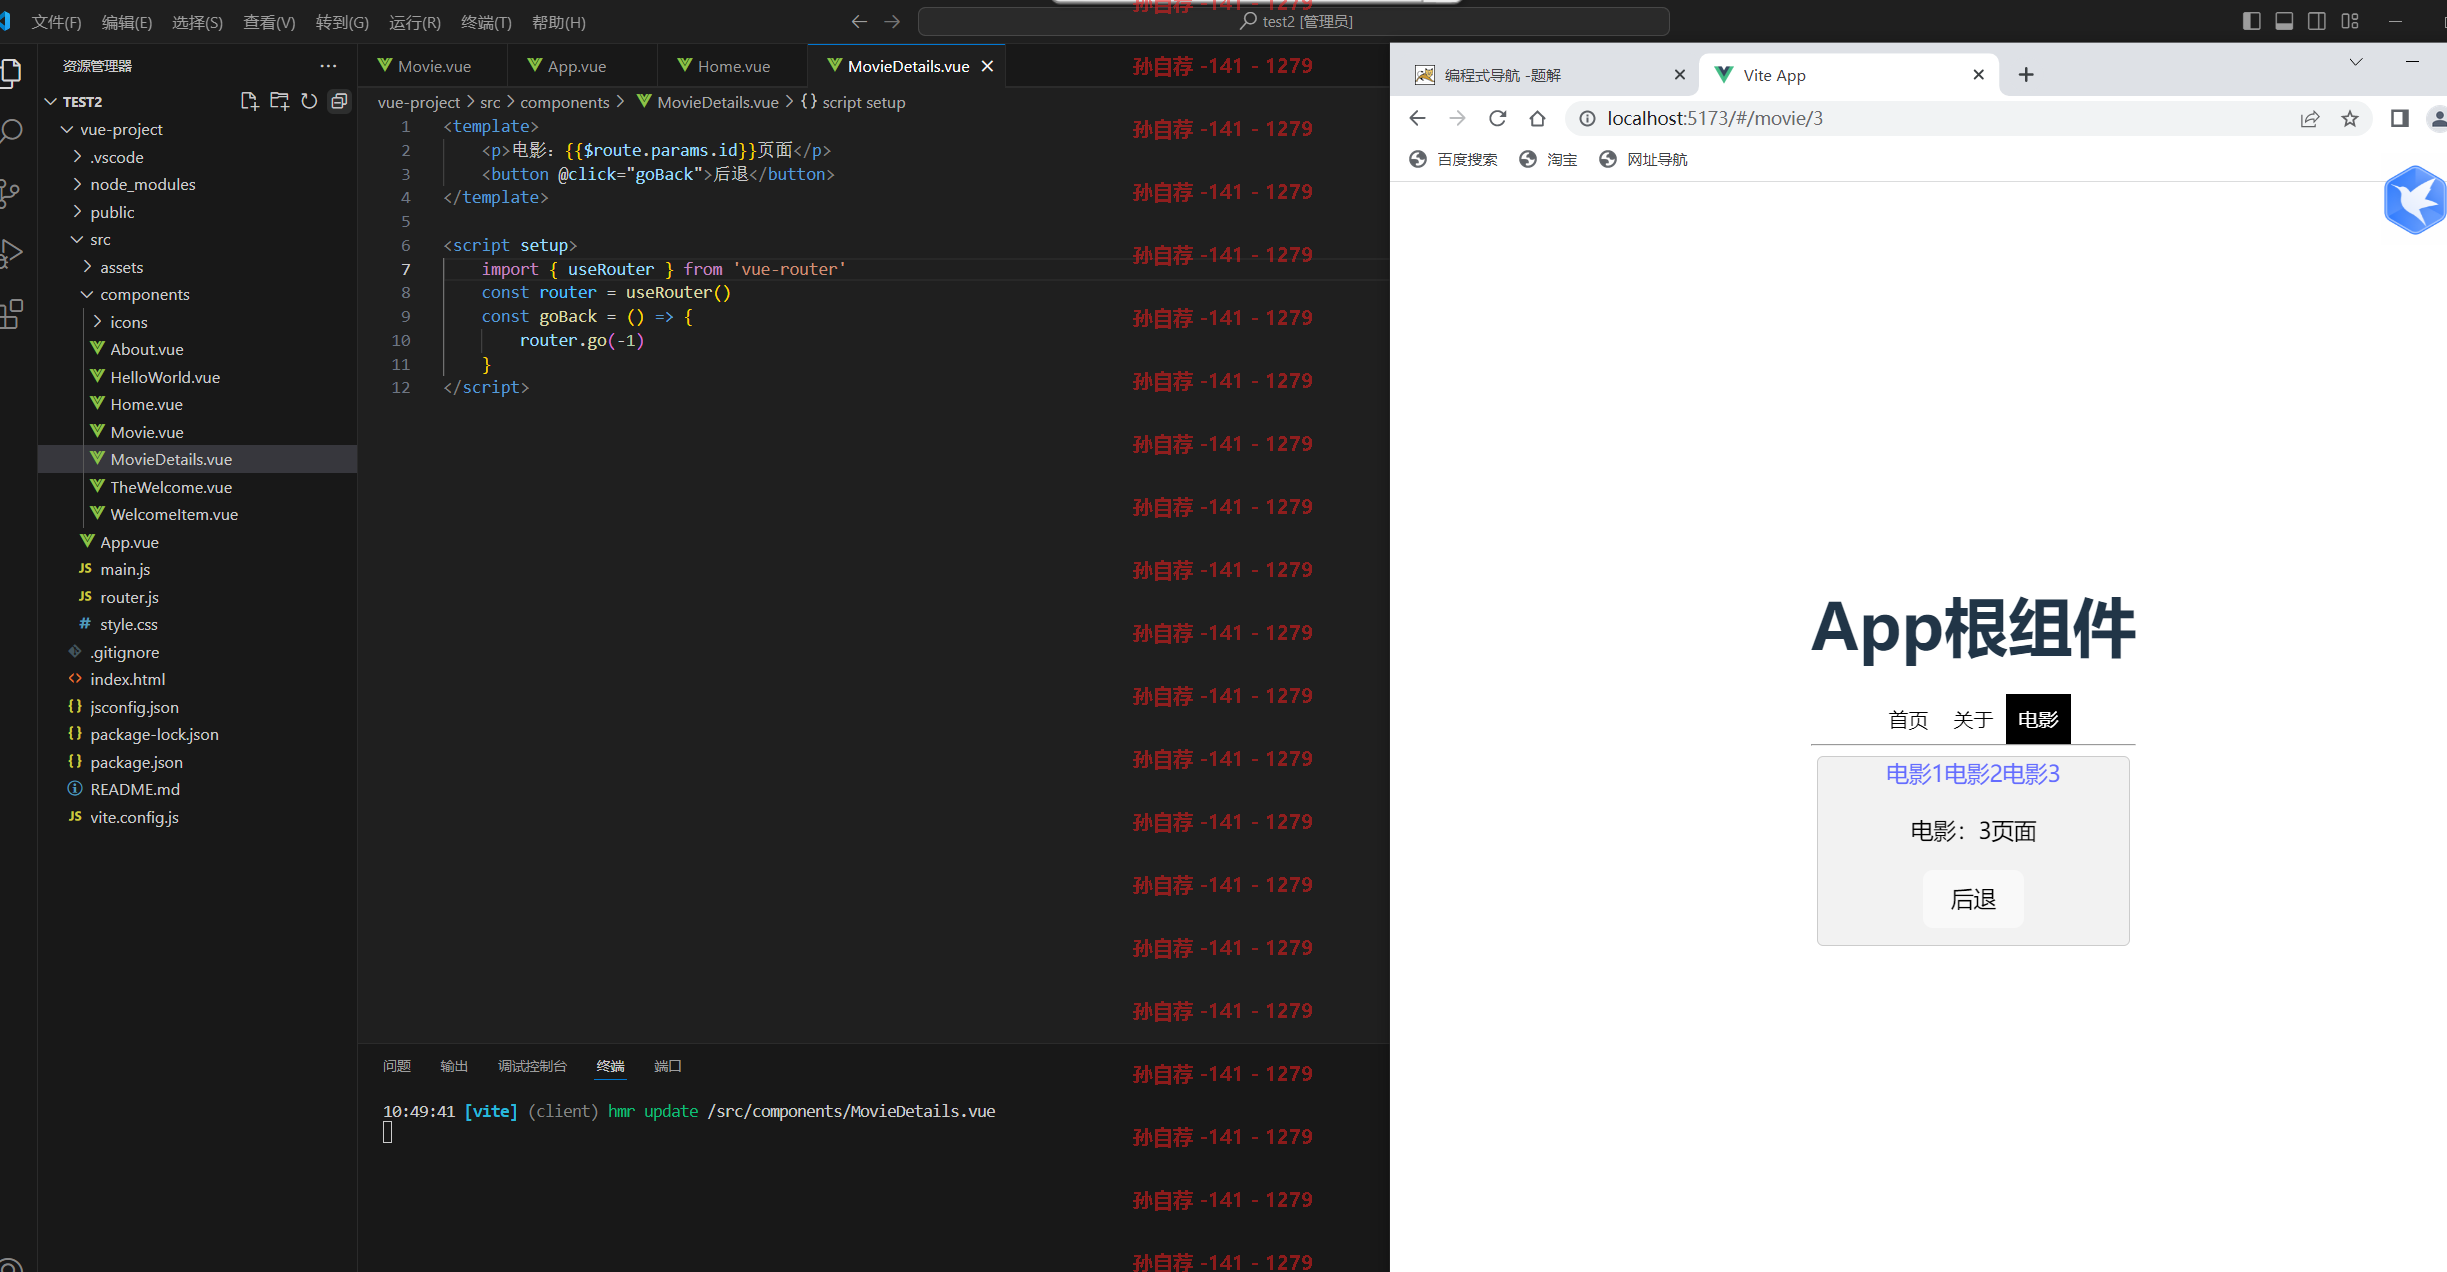Switch to the 问题 panel tab
The width and height of the screenshot is (2447, 1272).
point(397,1066)
